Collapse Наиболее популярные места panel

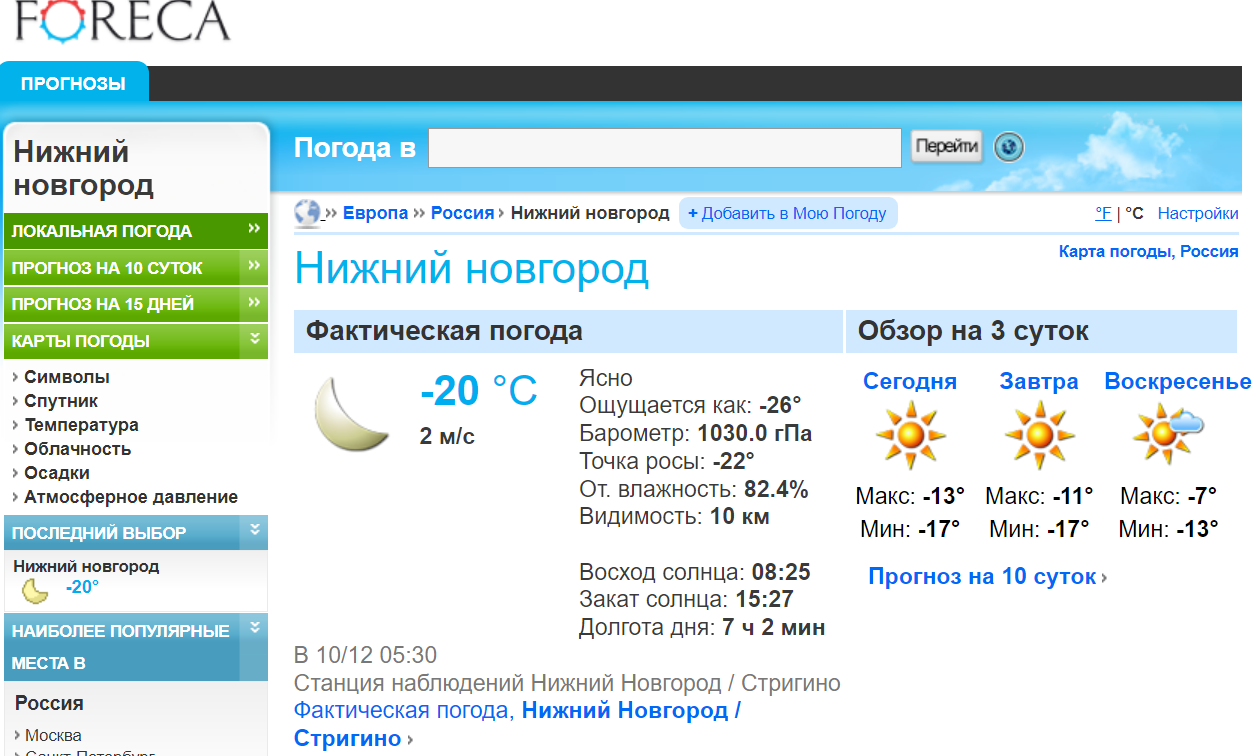tap(254, 629)
